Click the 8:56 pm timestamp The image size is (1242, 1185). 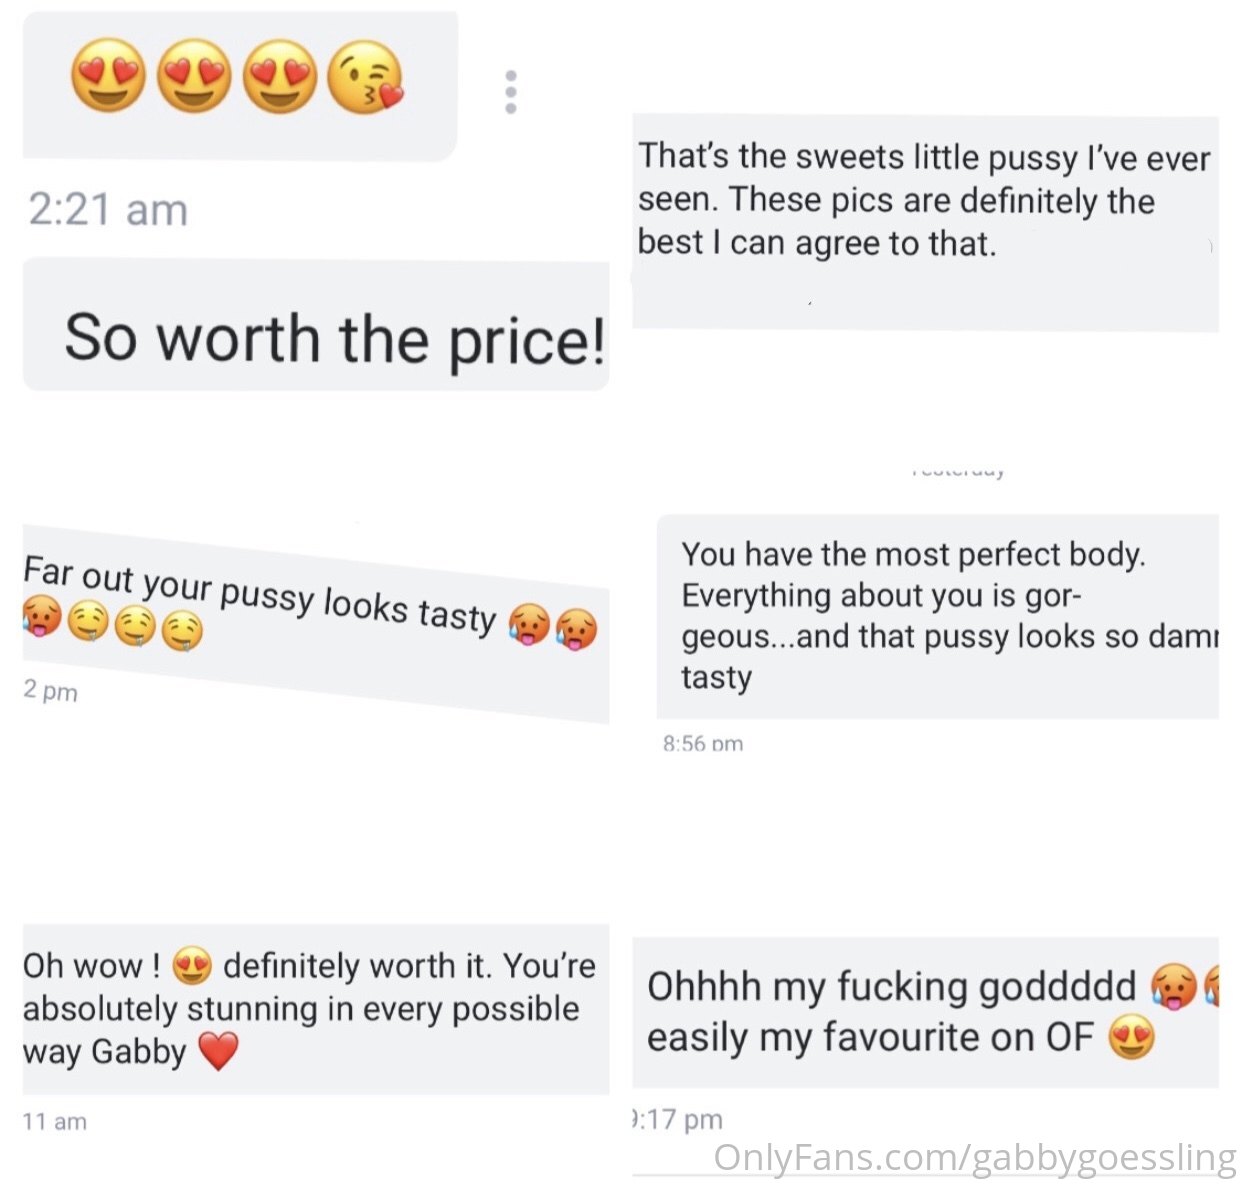pyautogui.click(x=703, y=743)
